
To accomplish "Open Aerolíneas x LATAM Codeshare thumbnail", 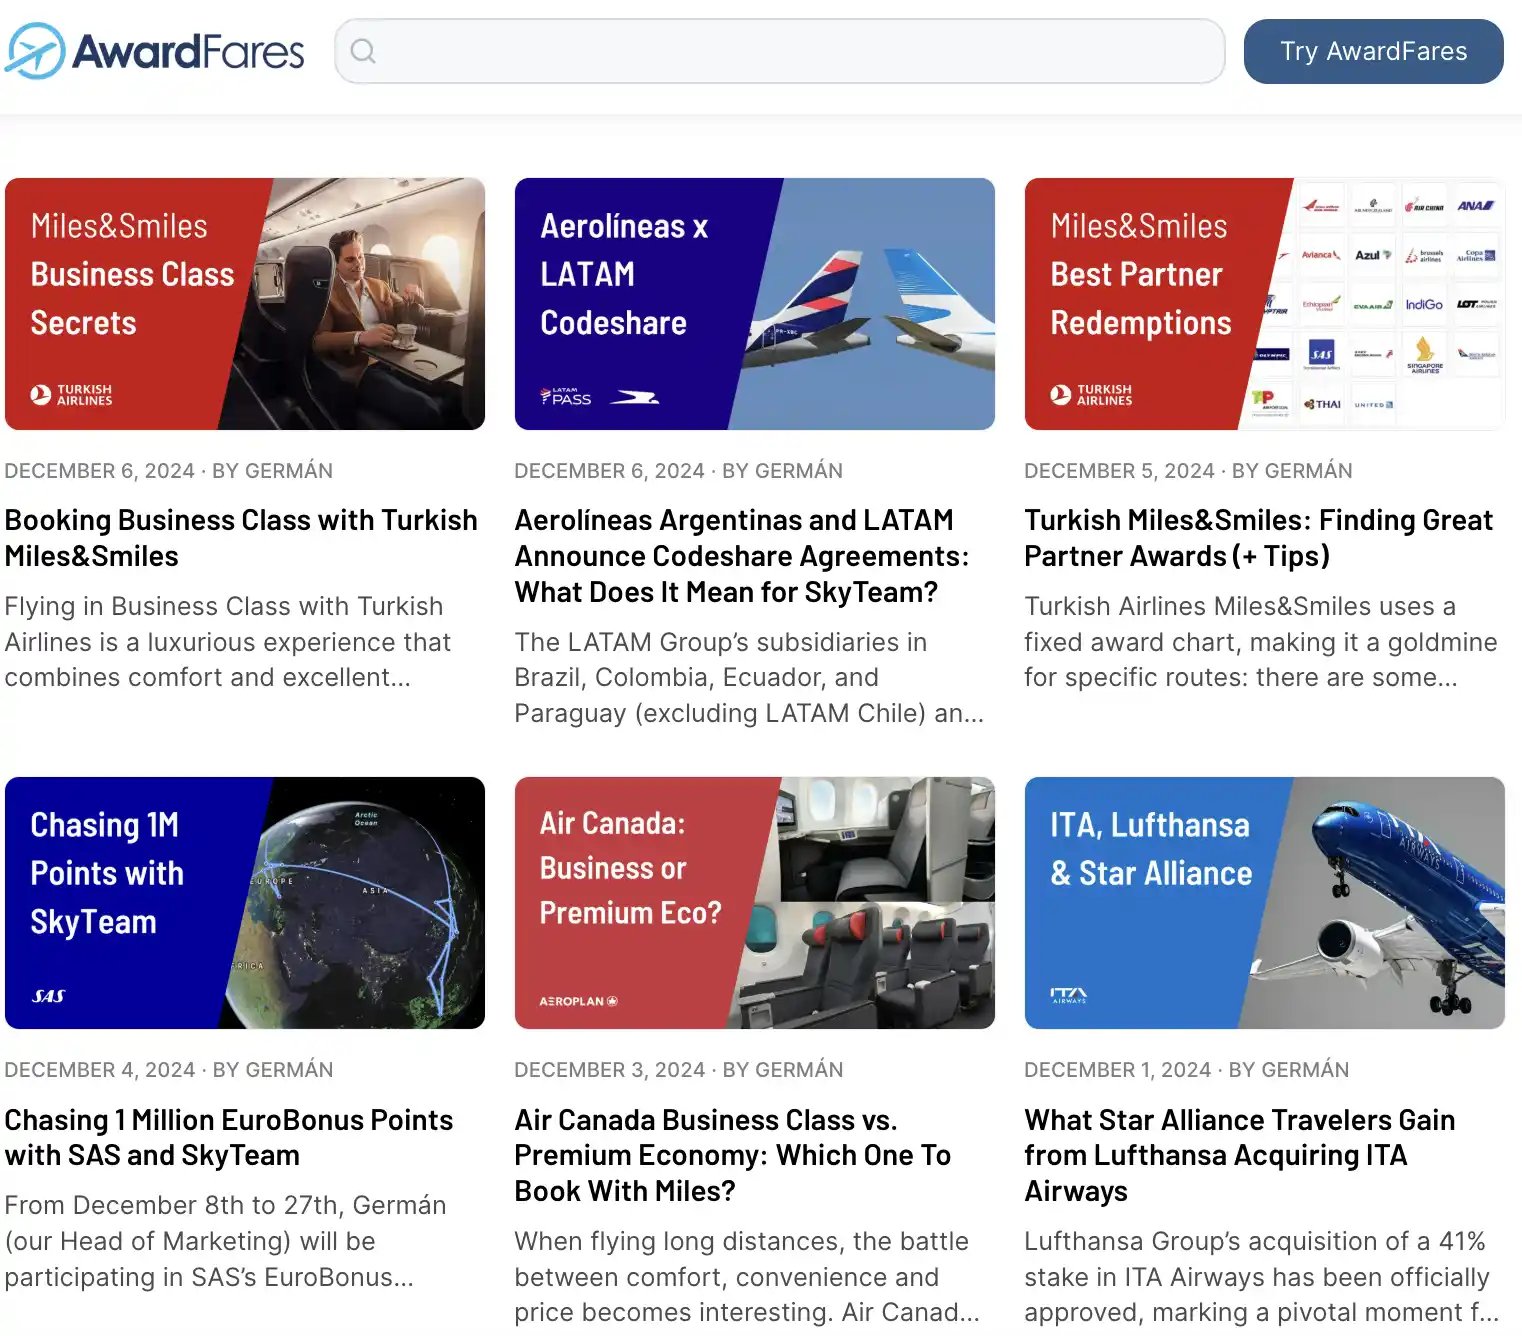I will pos(755,304).
